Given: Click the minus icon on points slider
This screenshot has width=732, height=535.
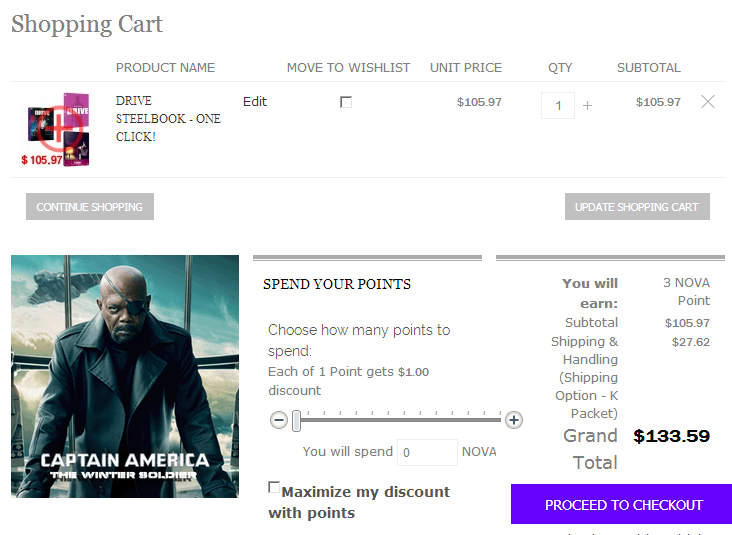Looking at the screenshot, I should pyautogui.click(x=279, y=420).
